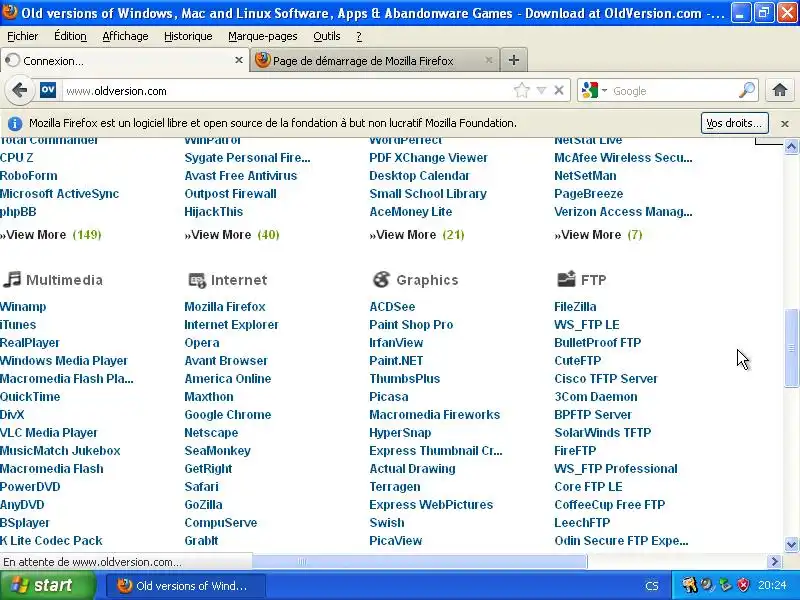Close the Page de démarrage de Mozilla Firefox tab
Image resolution: width=800 pixels, height=600 pixels.
(x=489, y=60)
